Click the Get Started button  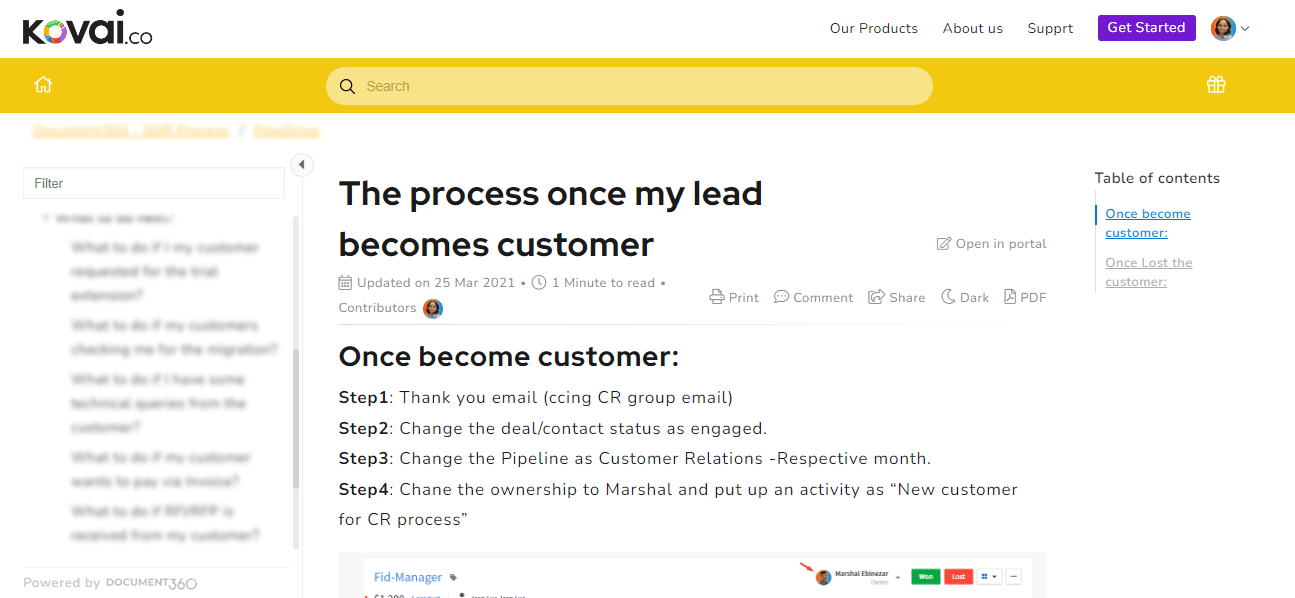coord(1146,28)
